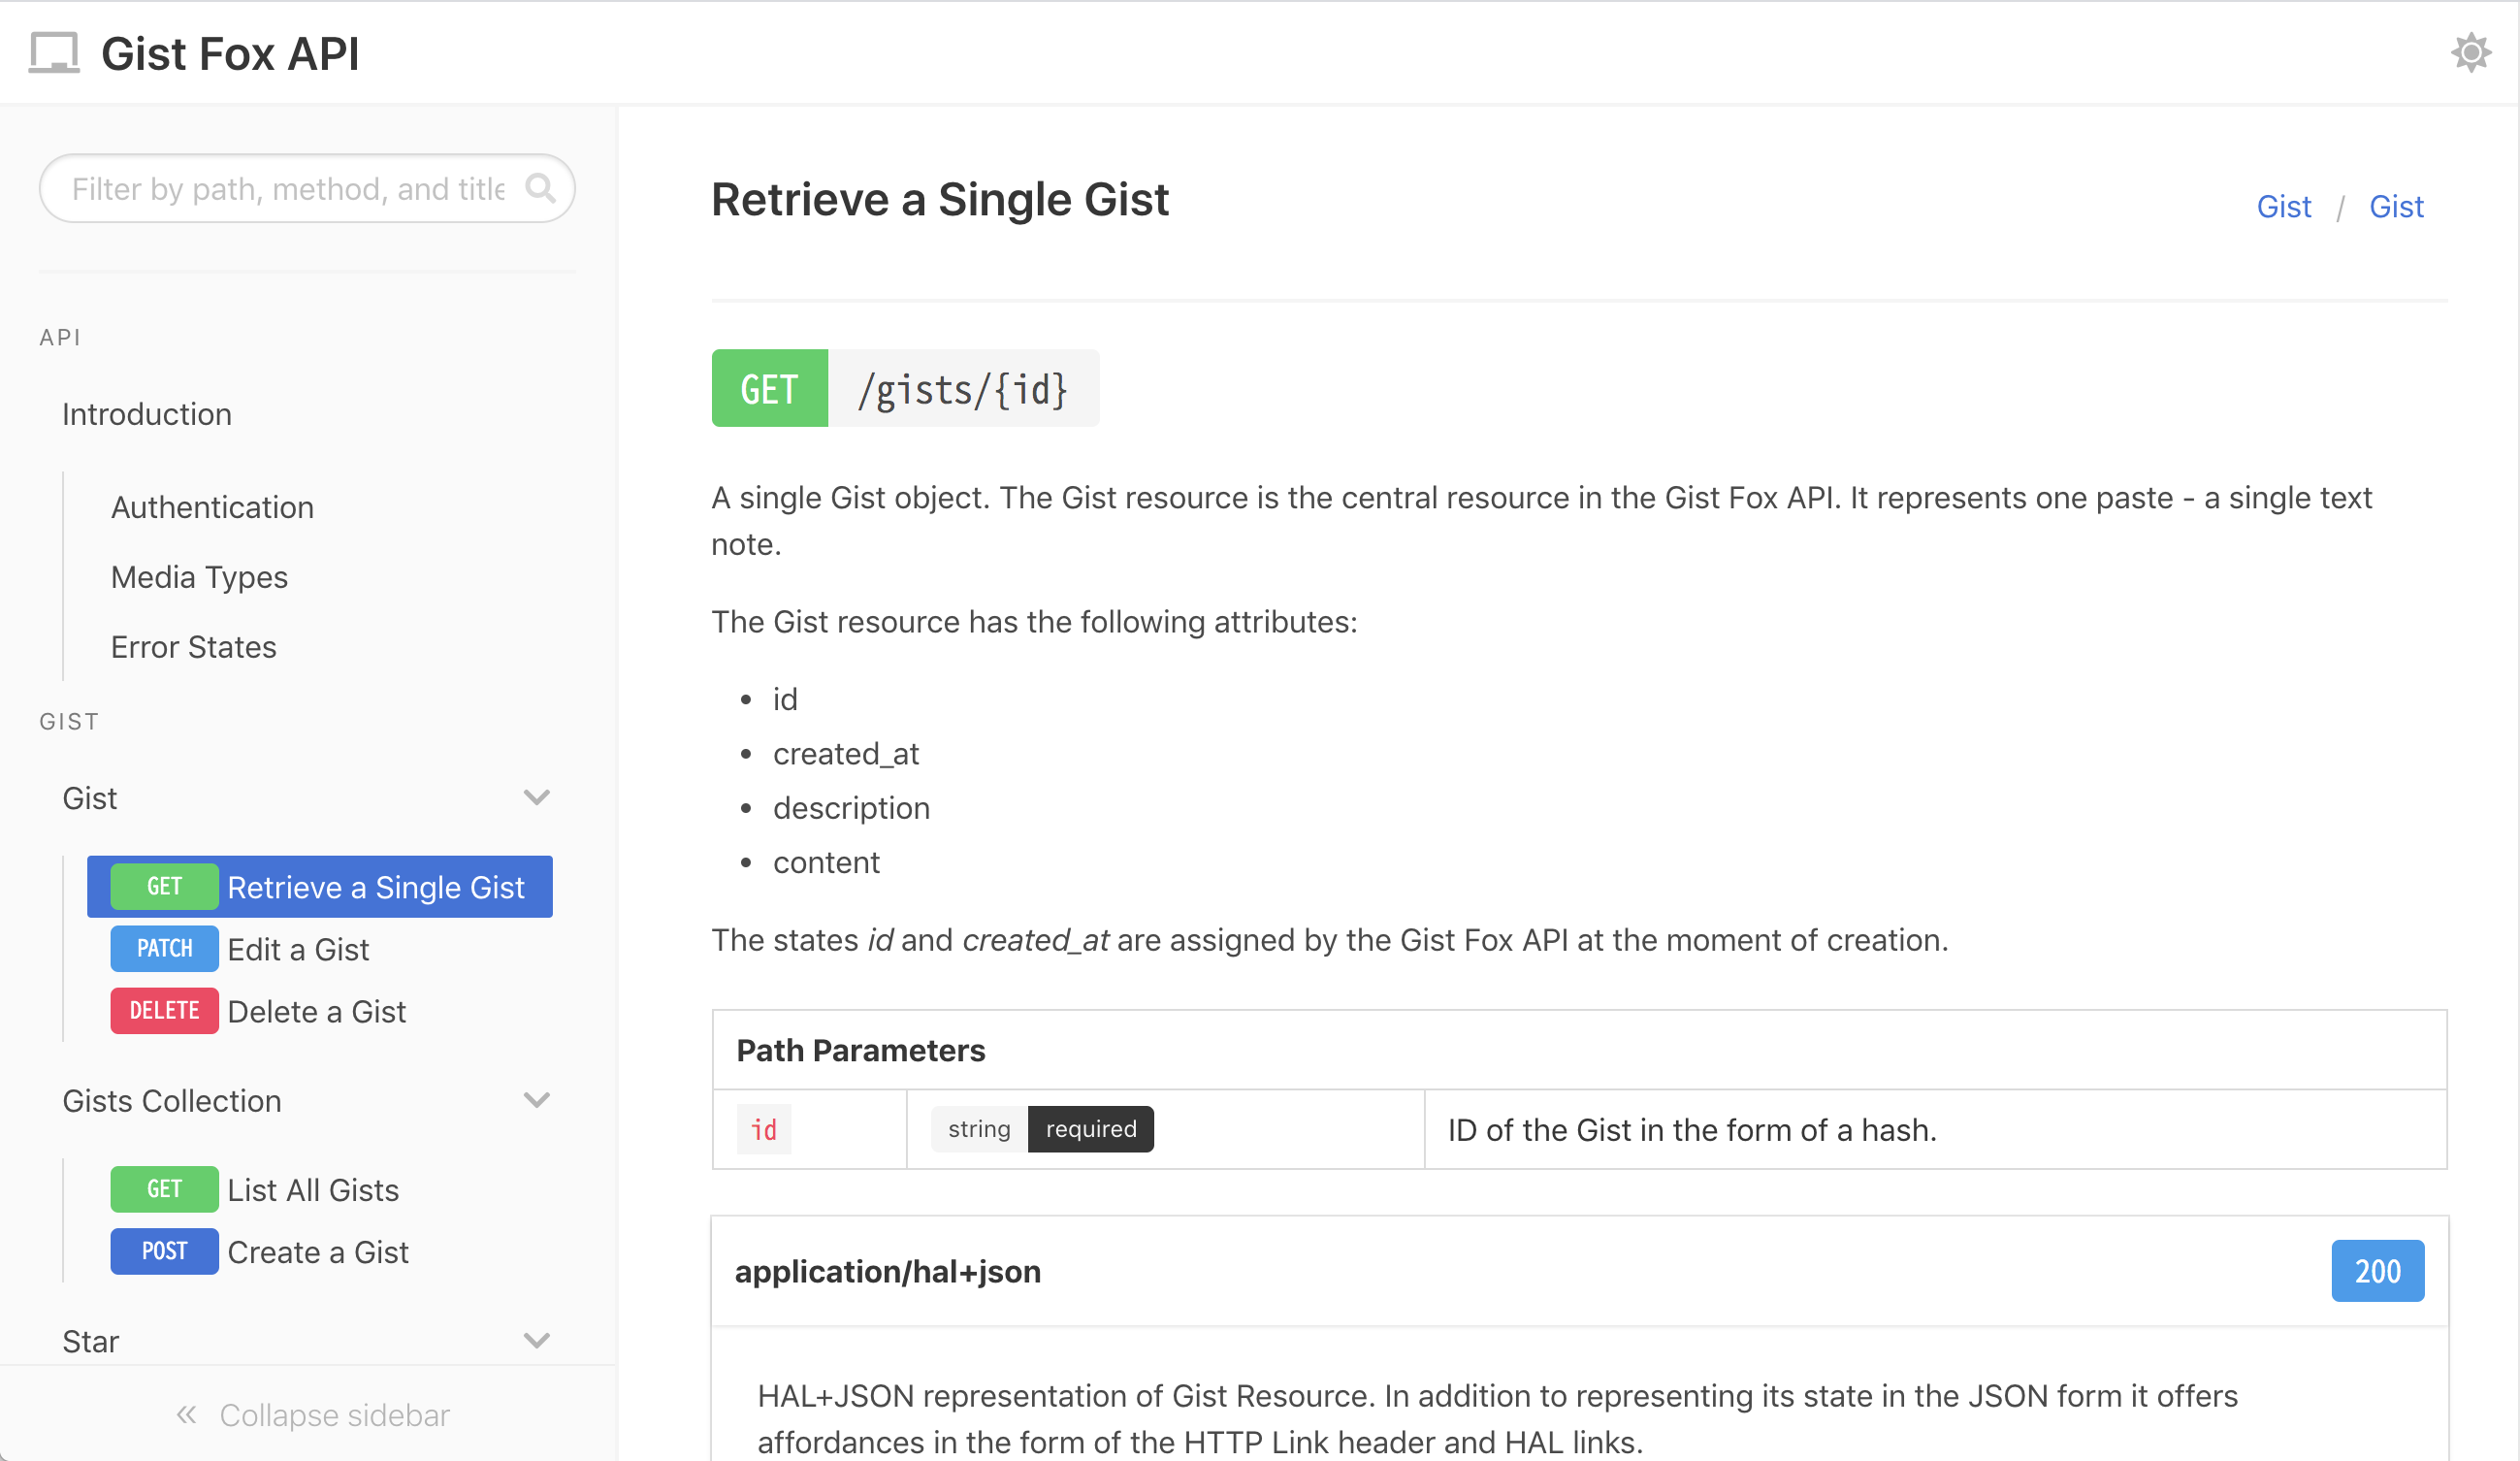The image size is (2520, 1461).
Task: Click the search magnifier icon in filter box
Action: [x=540, y=188]
